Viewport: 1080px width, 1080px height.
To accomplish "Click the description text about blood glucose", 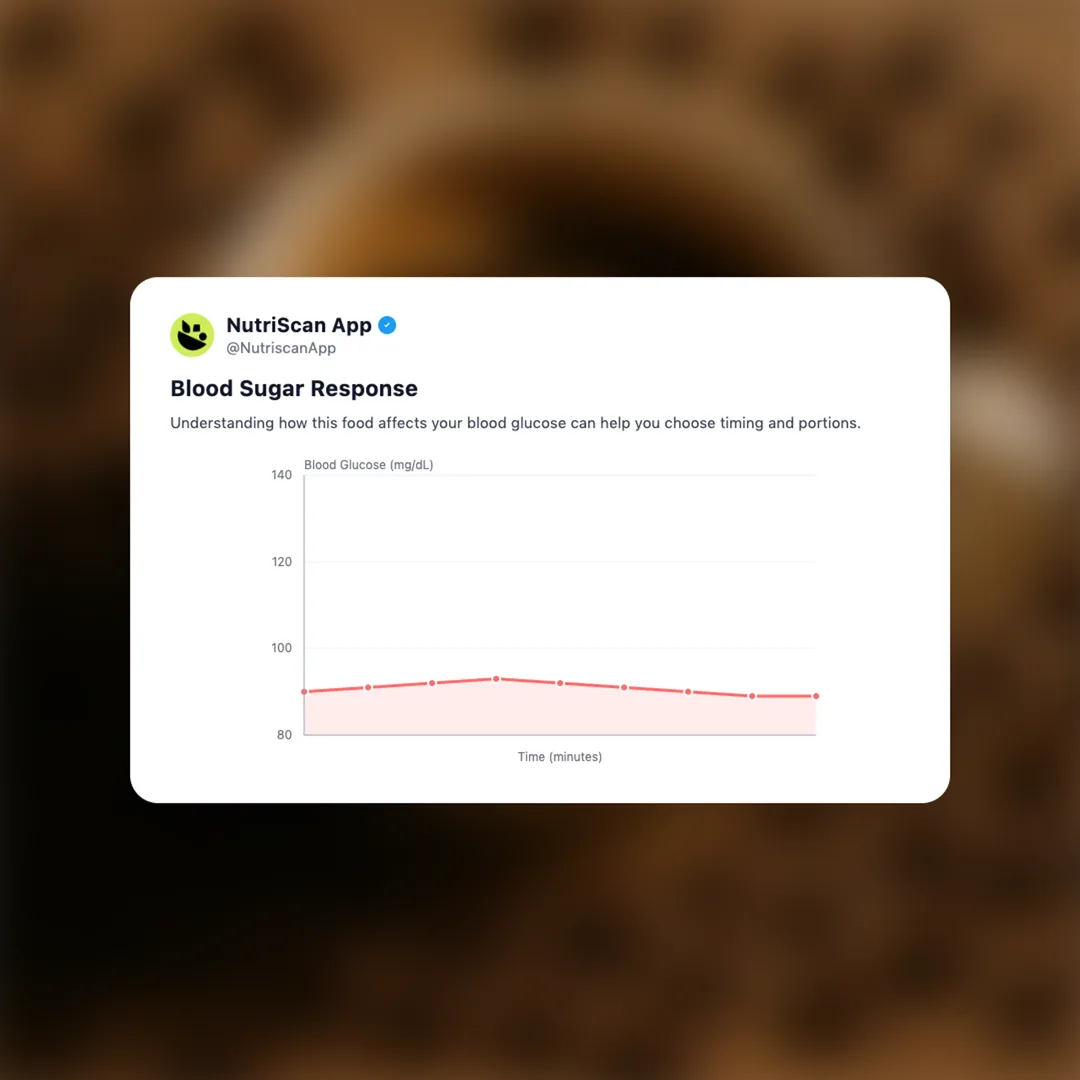I will [x=515, y=423].
